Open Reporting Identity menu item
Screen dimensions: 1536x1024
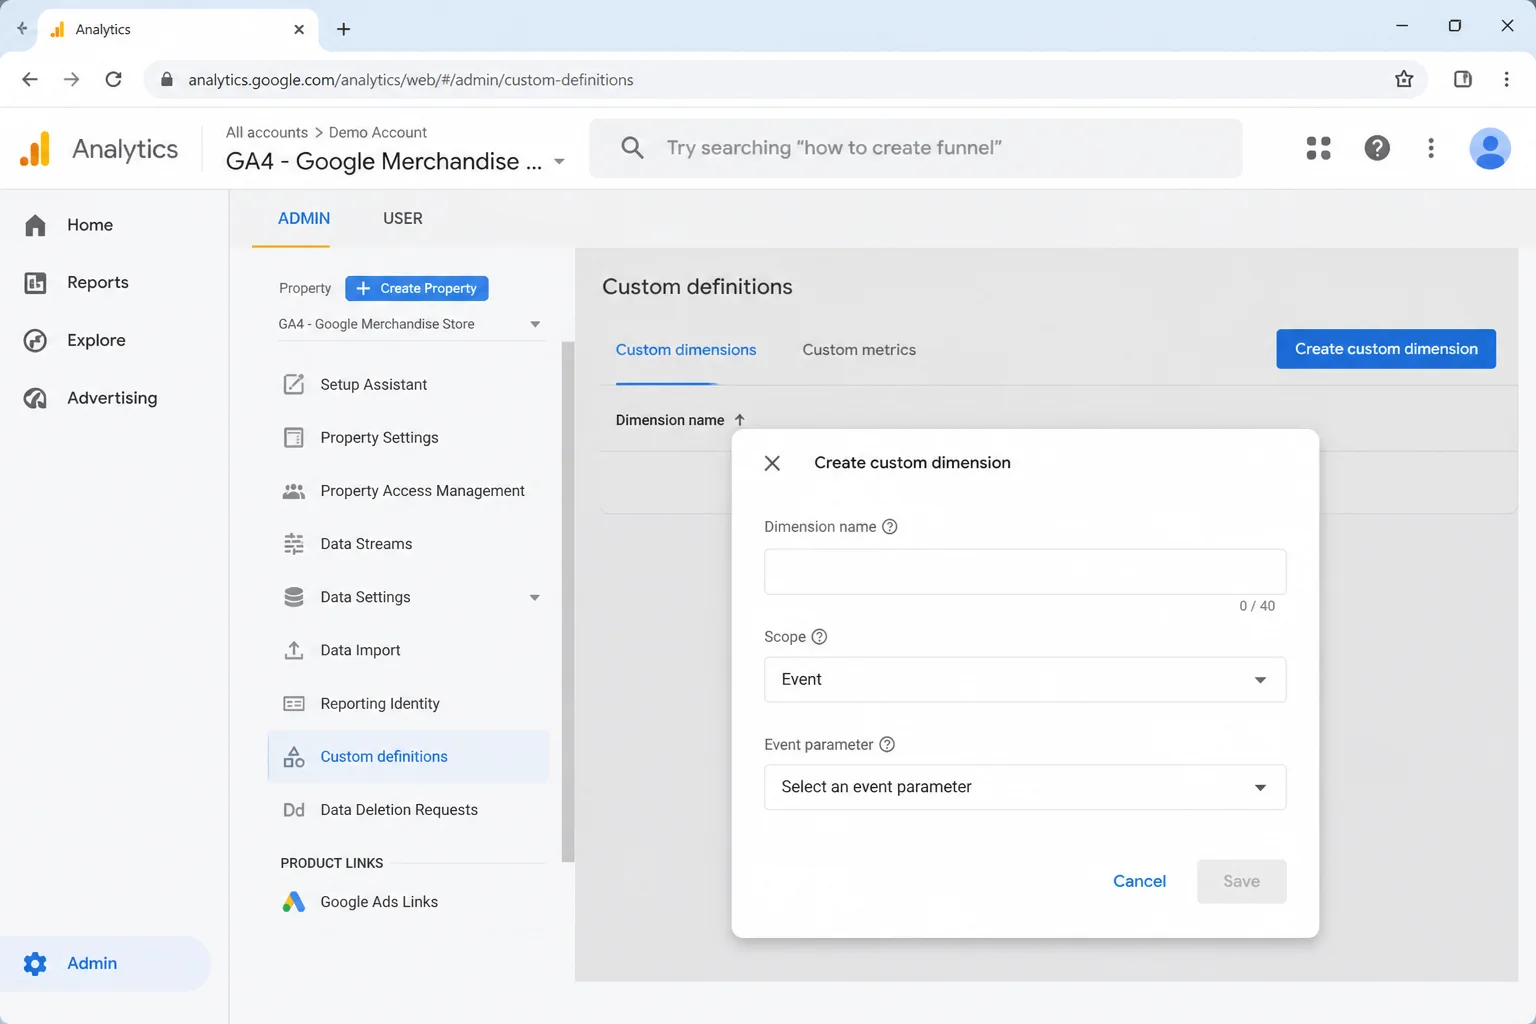[x=408, y=704]
